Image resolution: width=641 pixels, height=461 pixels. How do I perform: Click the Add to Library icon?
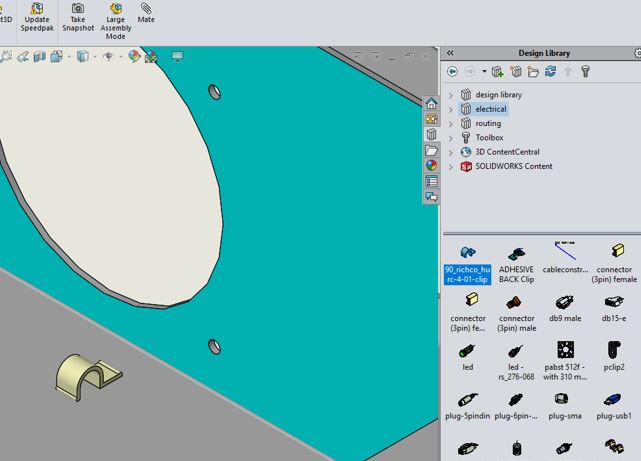point(498,72)
